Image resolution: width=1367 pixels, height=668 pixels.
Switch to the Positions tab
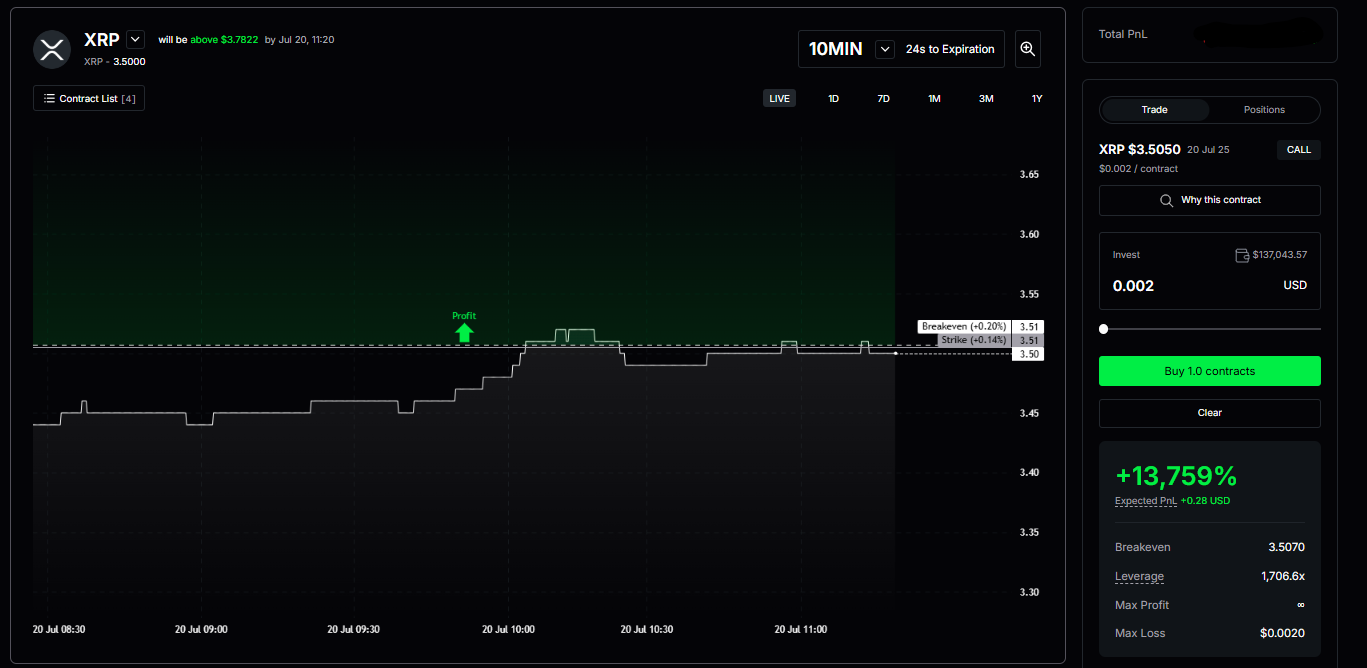[x=1264, y=110]
